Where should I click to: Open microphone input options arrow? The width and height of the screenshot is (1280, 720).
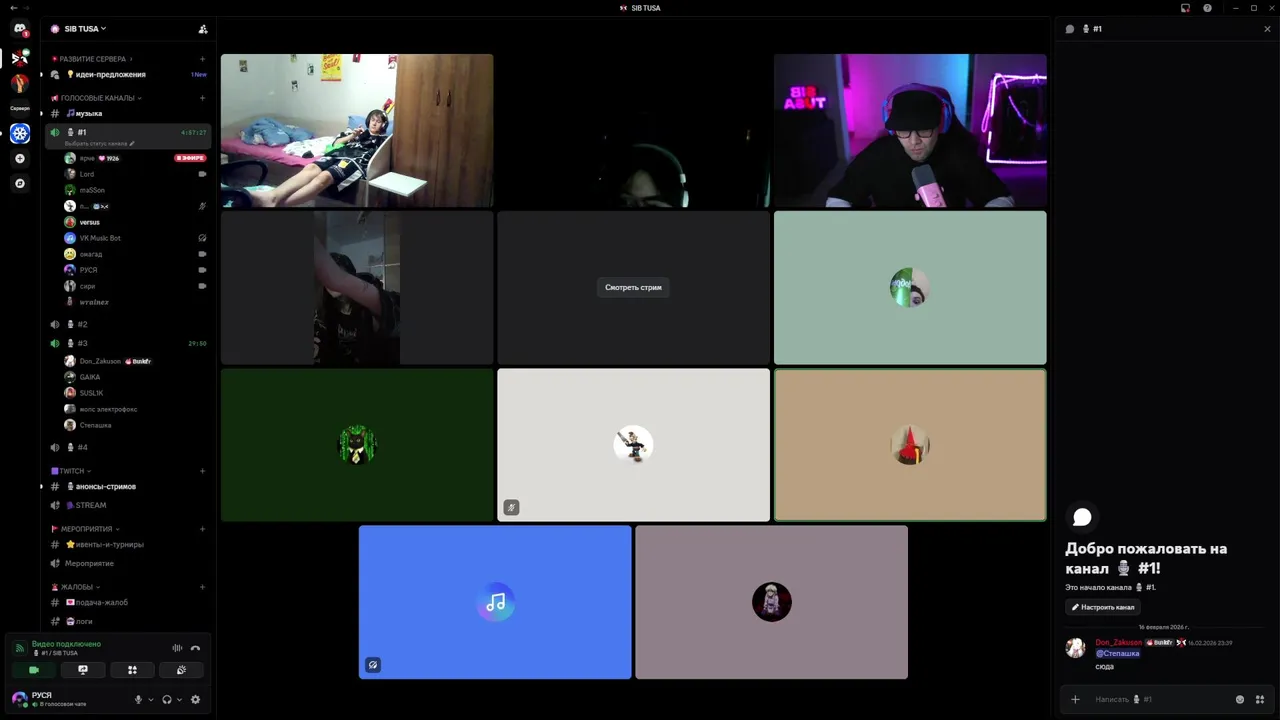pyautogui.click(x=151, y=699)
